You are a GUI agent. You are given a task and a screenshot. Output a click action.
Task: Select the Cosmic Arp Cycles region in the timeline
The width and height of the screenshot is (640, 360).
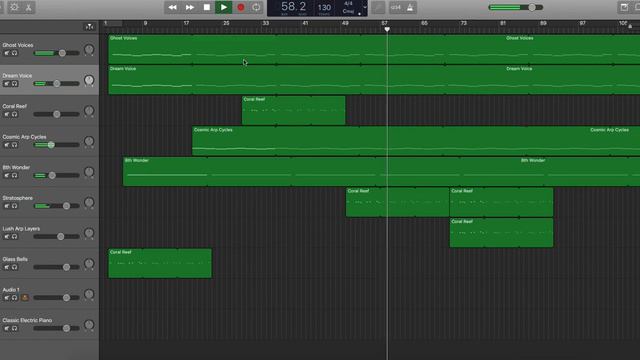[416, 141]
